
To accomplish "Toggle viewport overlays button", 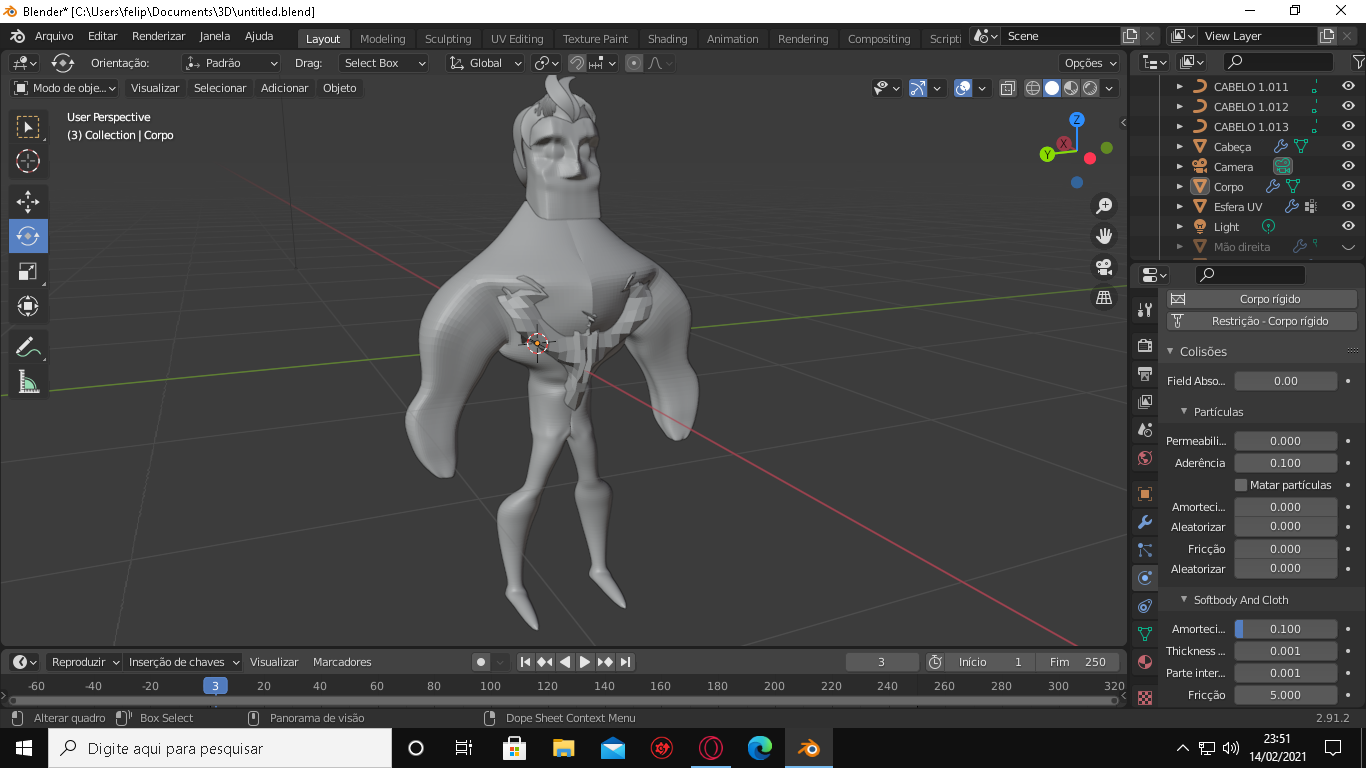I will tap(963, 88).
